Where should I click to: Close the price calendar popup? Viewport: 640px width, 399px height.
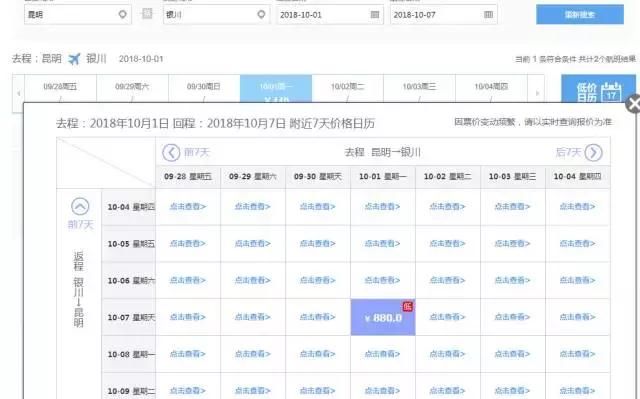[633, 104]
